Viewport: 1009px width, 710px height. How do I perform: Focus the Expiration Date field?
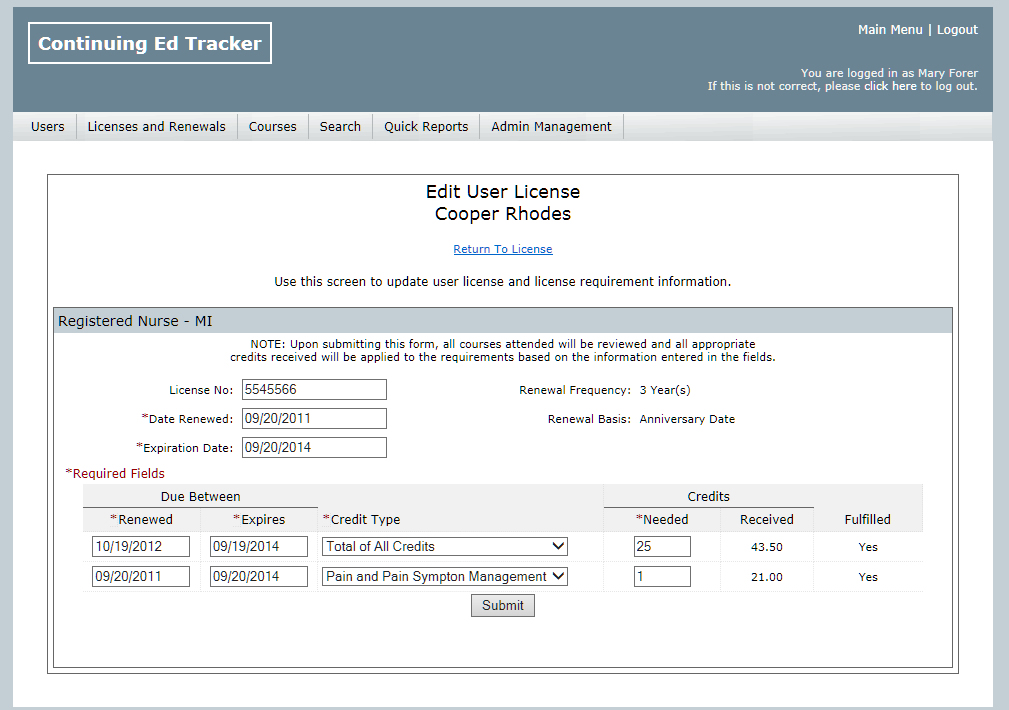tap(313, 448)
